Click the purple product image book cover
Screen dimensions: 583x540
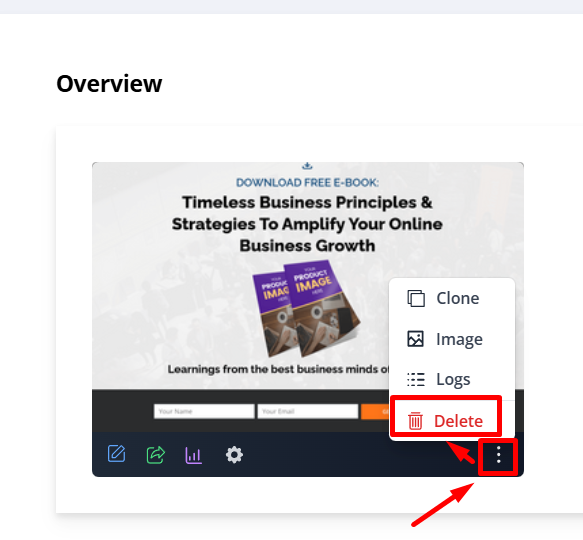point(306,308)
